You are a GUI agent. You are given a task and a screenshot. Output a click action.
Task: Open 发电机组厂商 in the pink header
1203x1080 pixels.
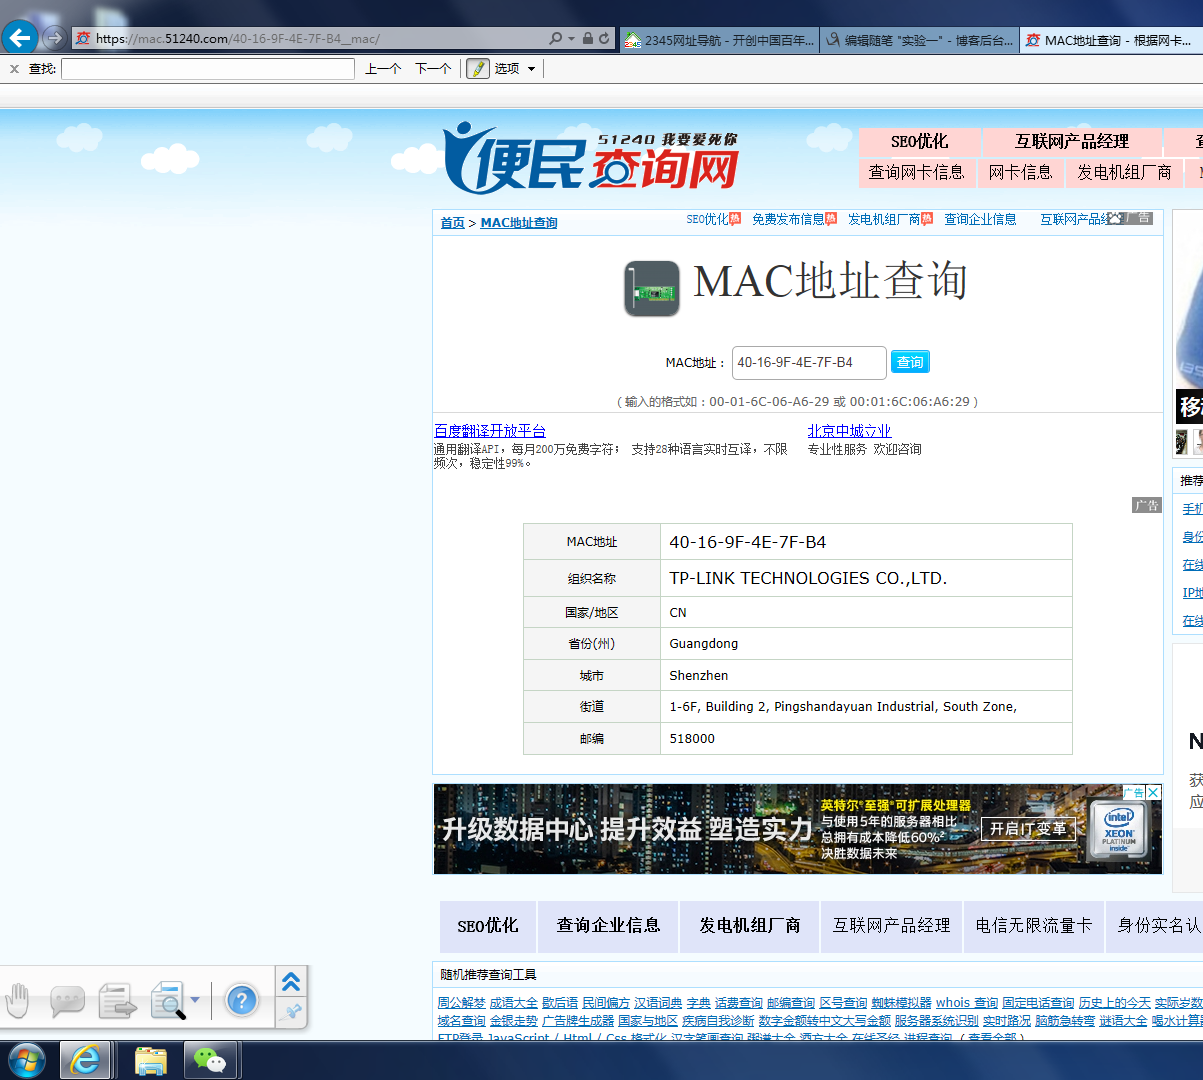pos(1124,172)
